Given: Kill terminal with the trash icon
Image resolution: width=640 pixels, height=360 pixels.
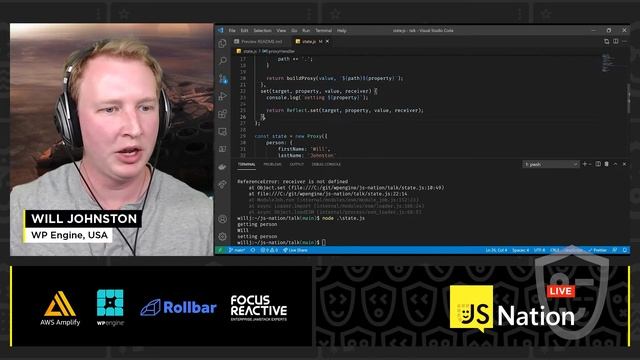Looking at the screenshot, I should [607, 164].
